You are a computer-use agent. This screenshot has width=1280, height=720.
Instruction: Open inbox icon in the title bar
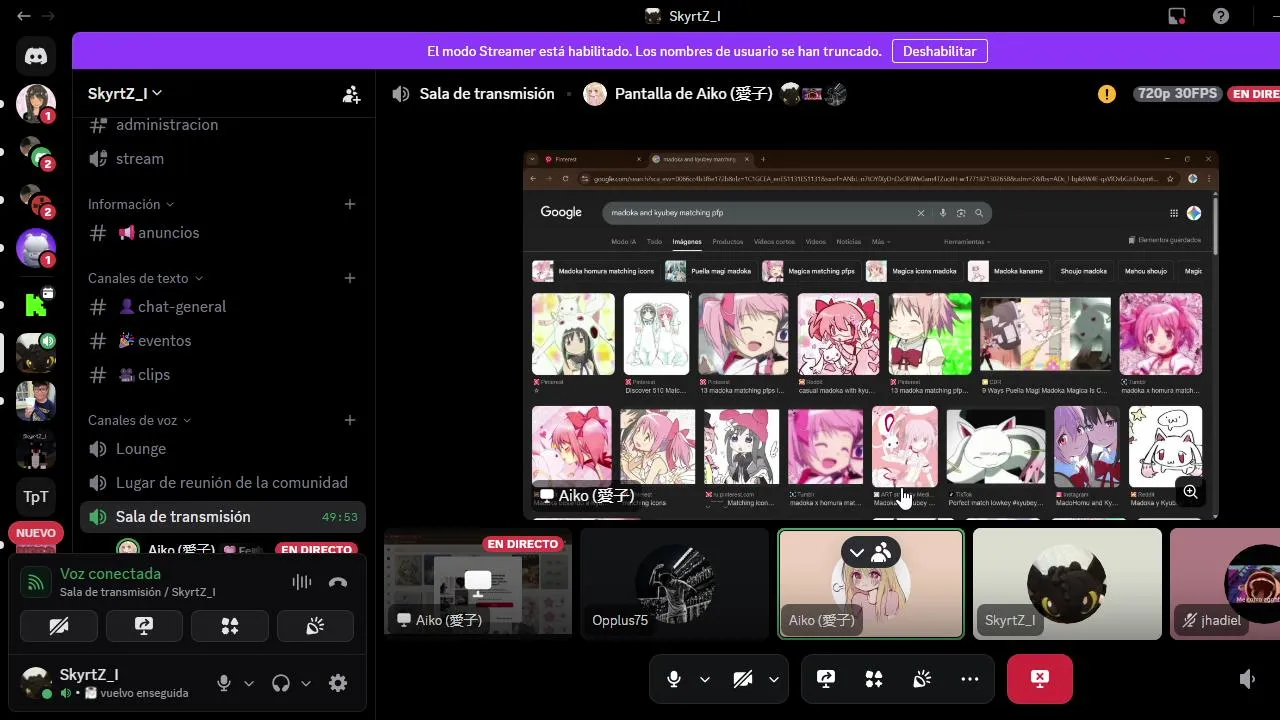pos(1177,16)
